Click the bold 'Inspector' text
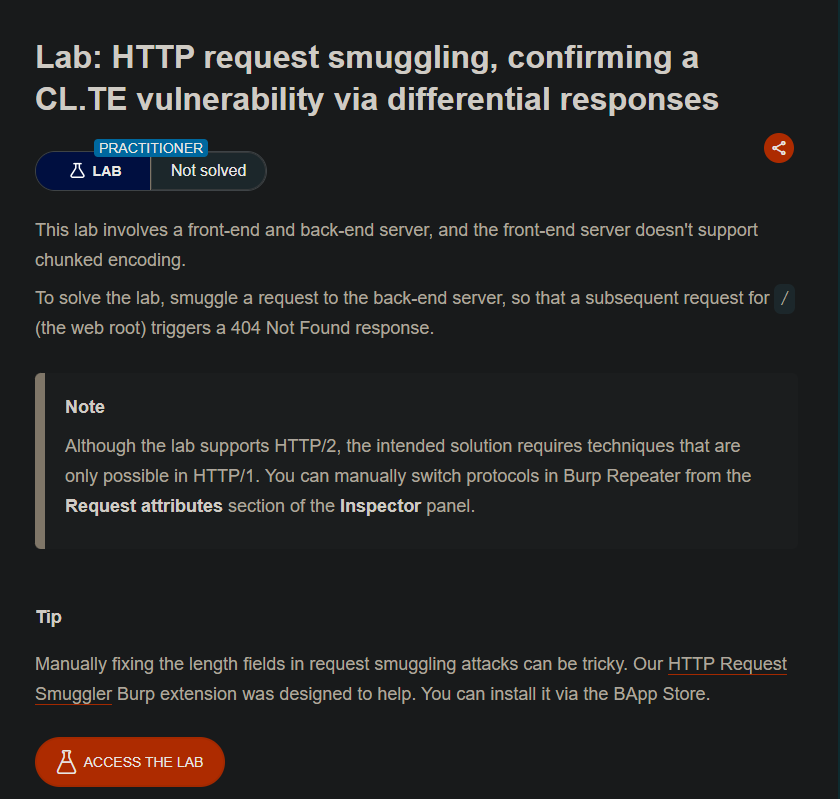Image resolution: width=840 pixels, height=799 pixels. tap(380, 506)
